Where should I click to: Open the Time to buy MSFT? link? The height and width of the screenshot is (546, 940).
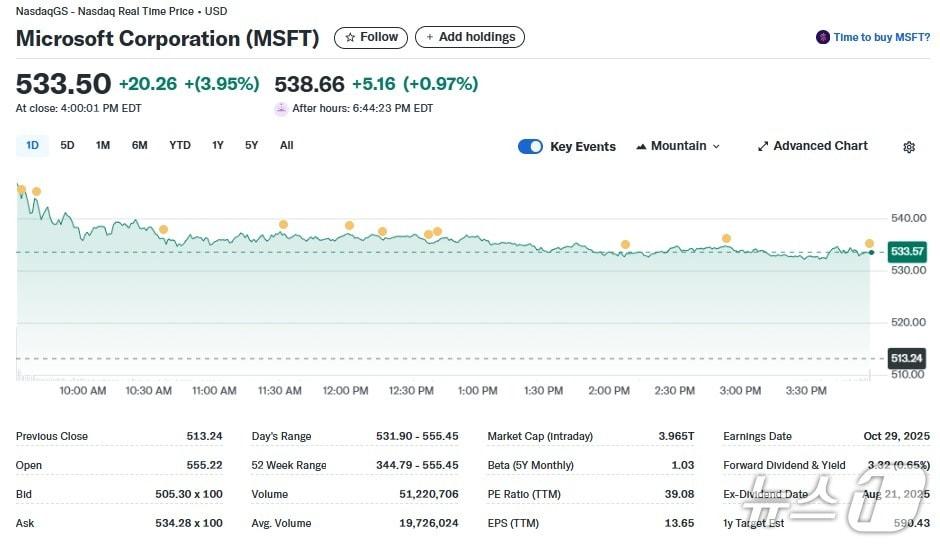[x=881, y=38]
